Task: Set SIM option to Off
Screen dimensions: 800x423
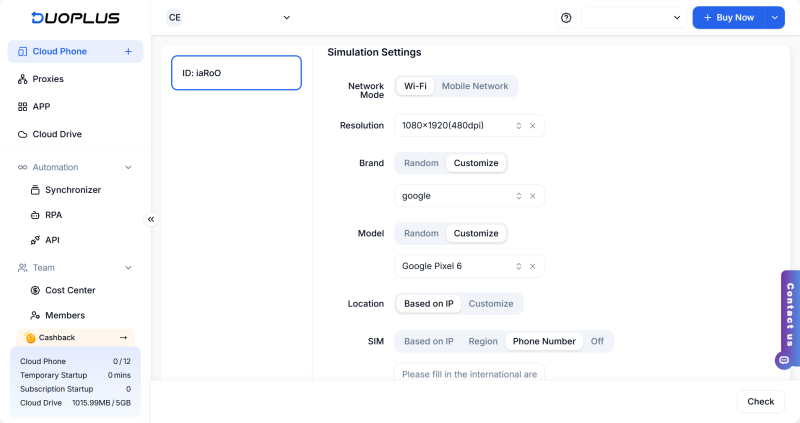Action: 597,341
